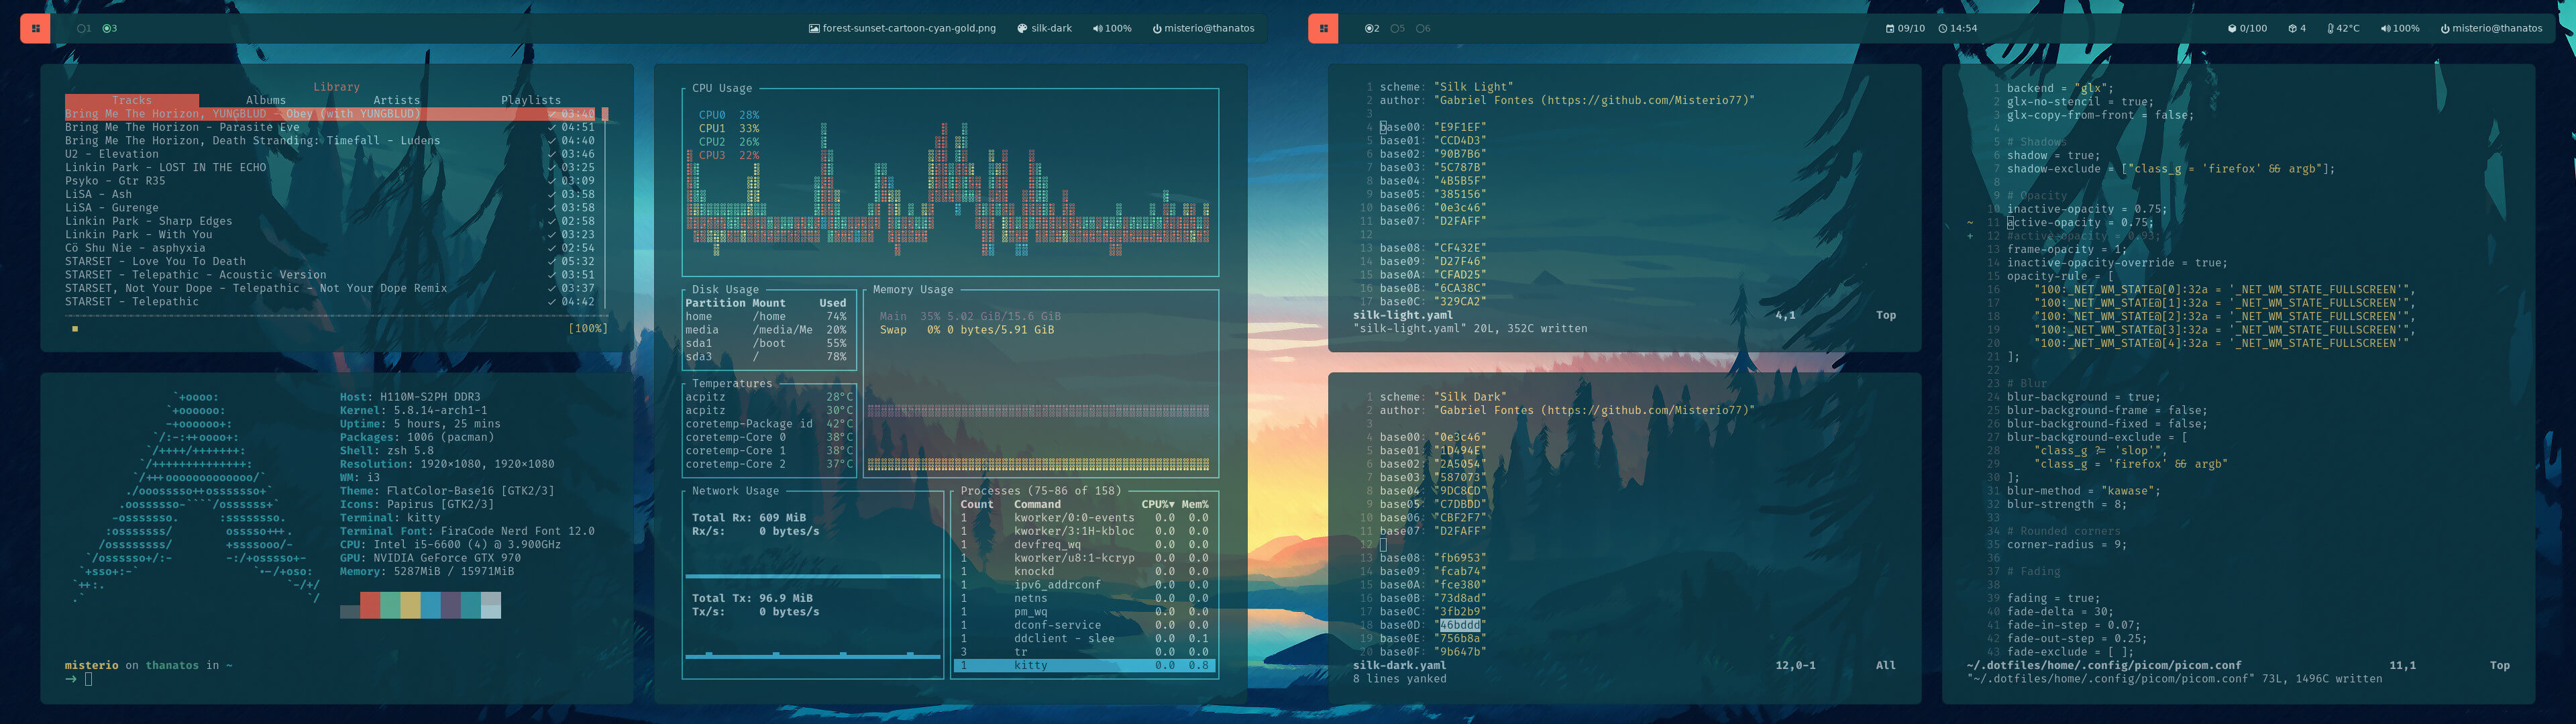Click the red color block in neofetch palette
The height and width of the screenshot is (724, 2576).
(x=370, y=605)
